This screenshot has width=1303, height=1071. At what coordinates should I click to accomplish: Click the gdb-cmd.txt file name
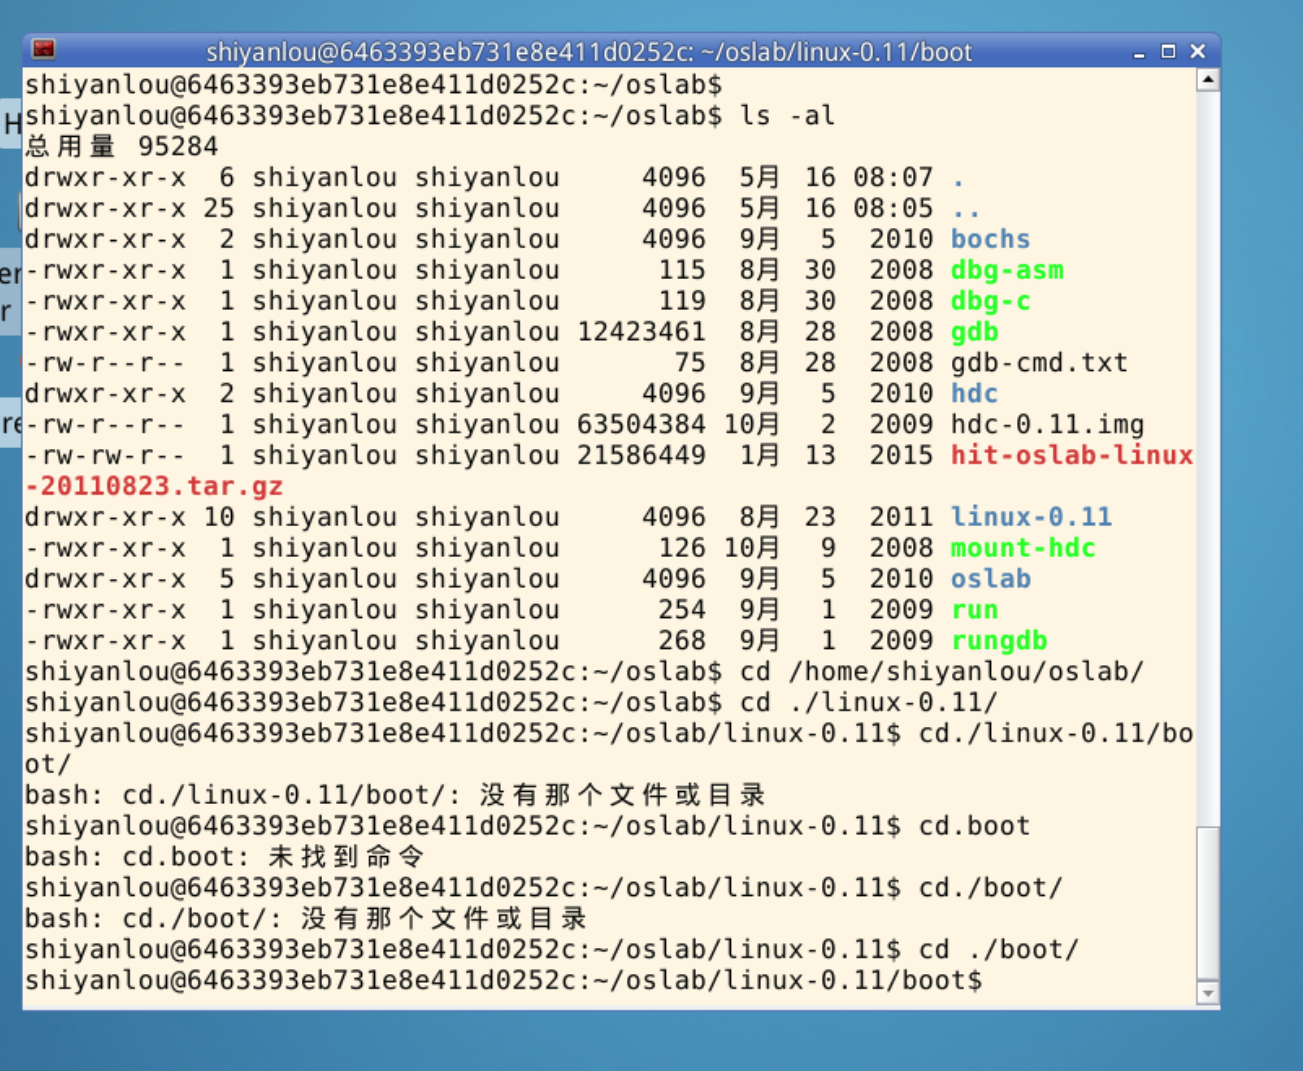tap(1038, 363)
